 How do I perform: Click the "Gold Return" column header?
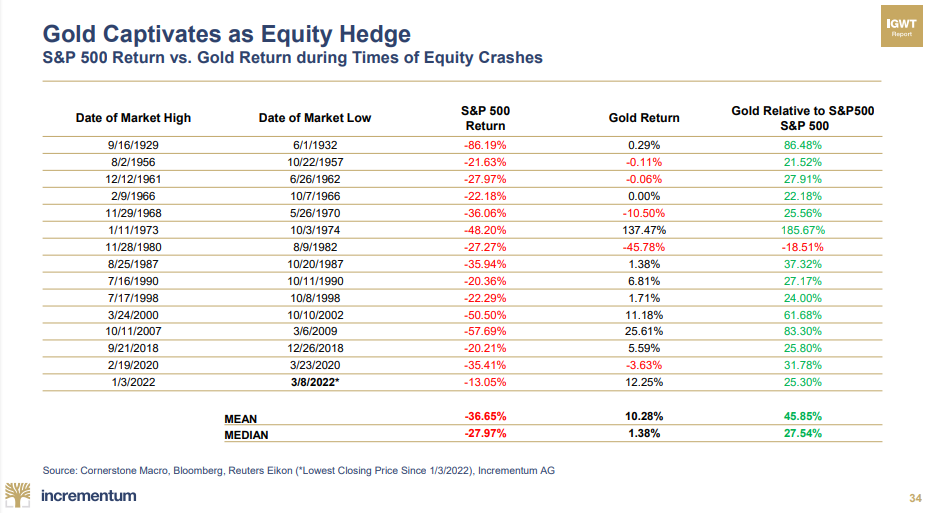pos(644,118)
